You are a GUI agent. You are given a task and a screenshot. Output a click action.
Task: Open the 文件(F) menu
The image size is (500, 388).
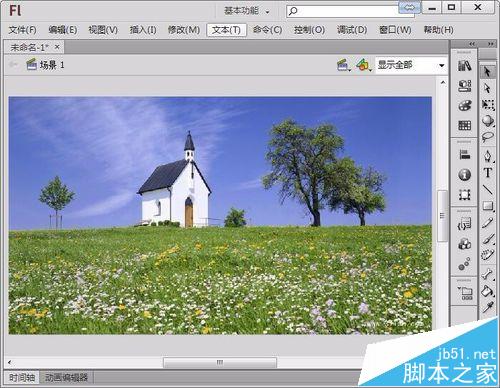point(22,30)
